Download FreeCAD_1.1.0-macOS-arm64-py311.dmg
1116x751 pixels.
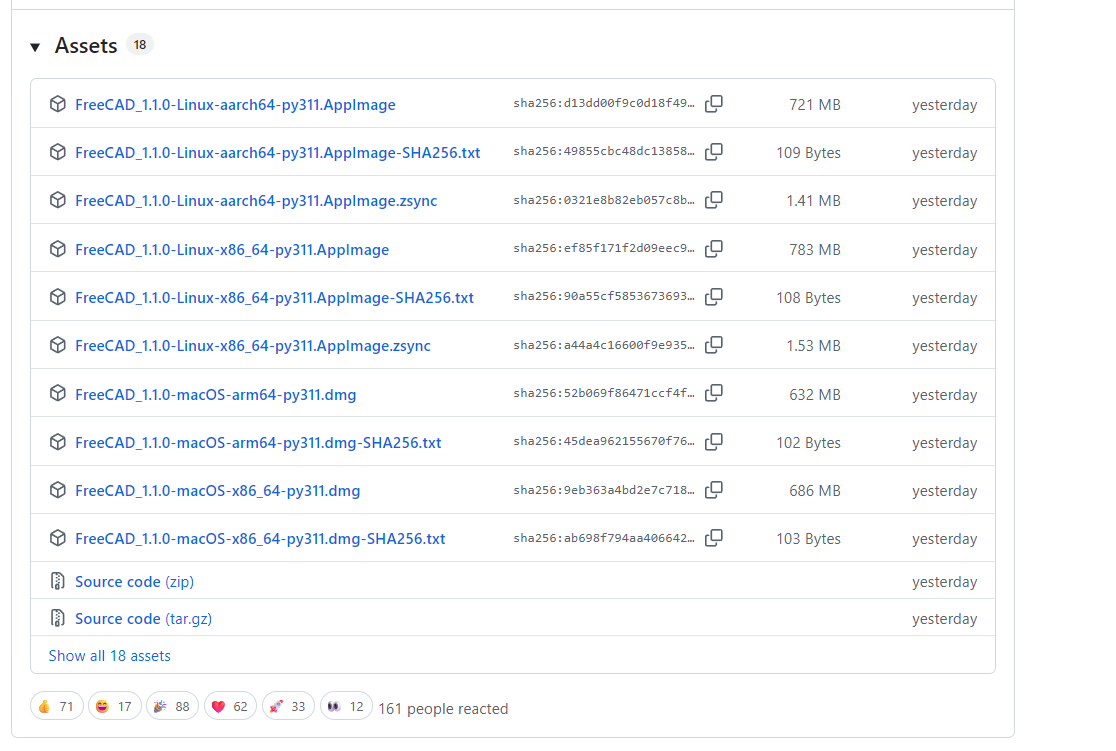(x=216, y=394)
